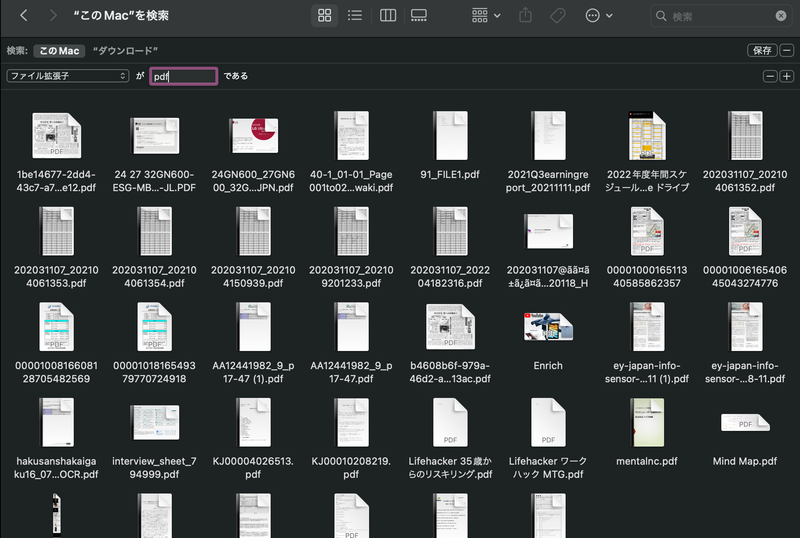Click the tag icon in toolbar

(x=557, y=15)
